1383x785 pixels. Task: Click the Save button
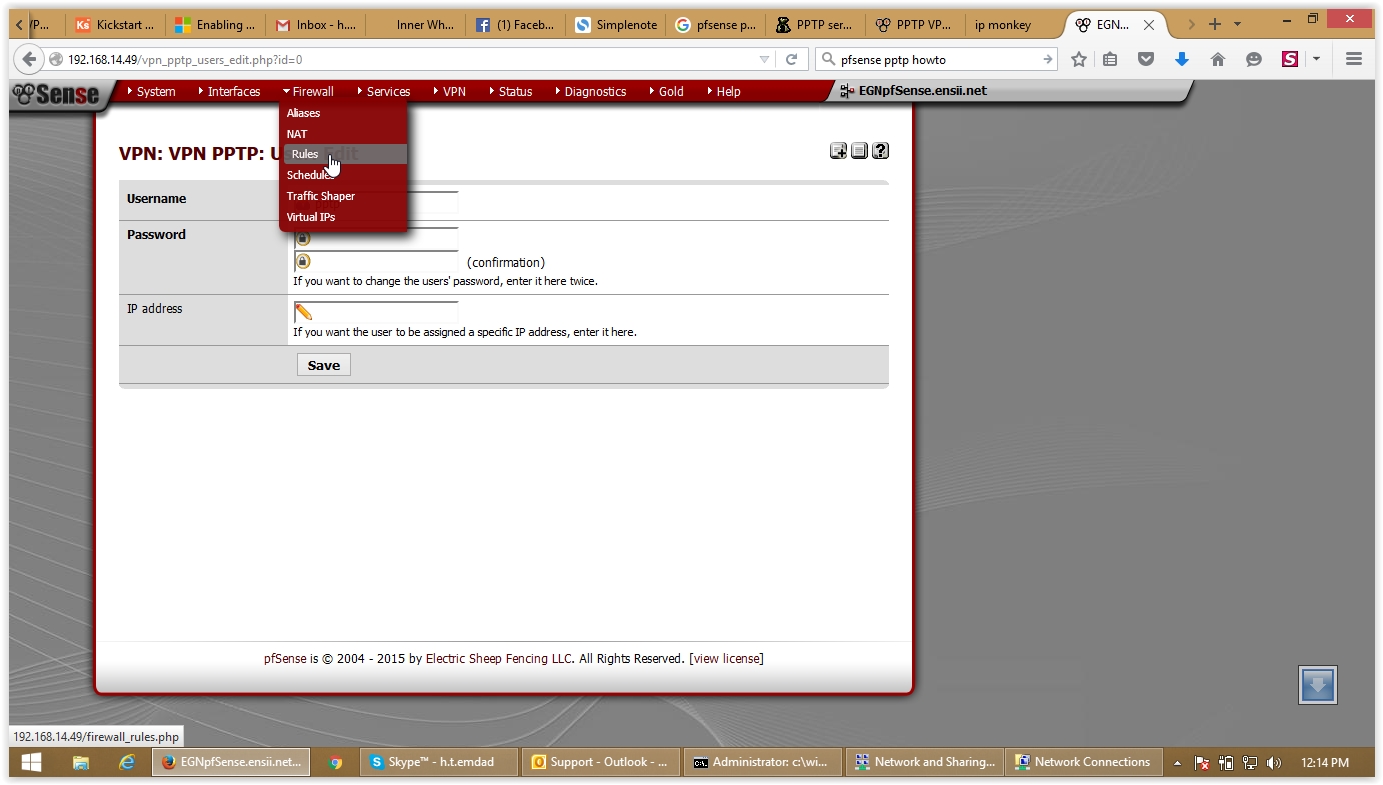coord(324,365)
